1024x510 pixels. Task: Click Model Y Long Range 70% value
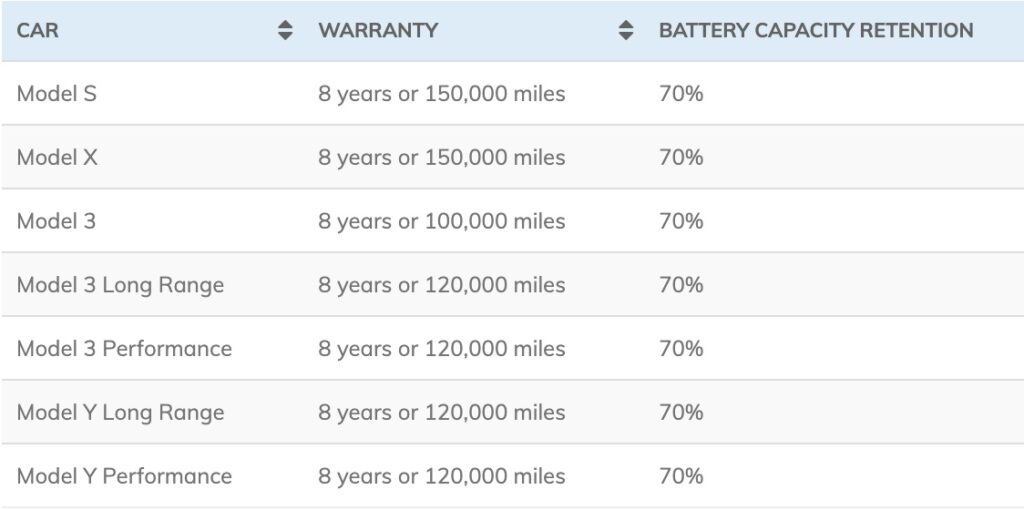point(681,412)
